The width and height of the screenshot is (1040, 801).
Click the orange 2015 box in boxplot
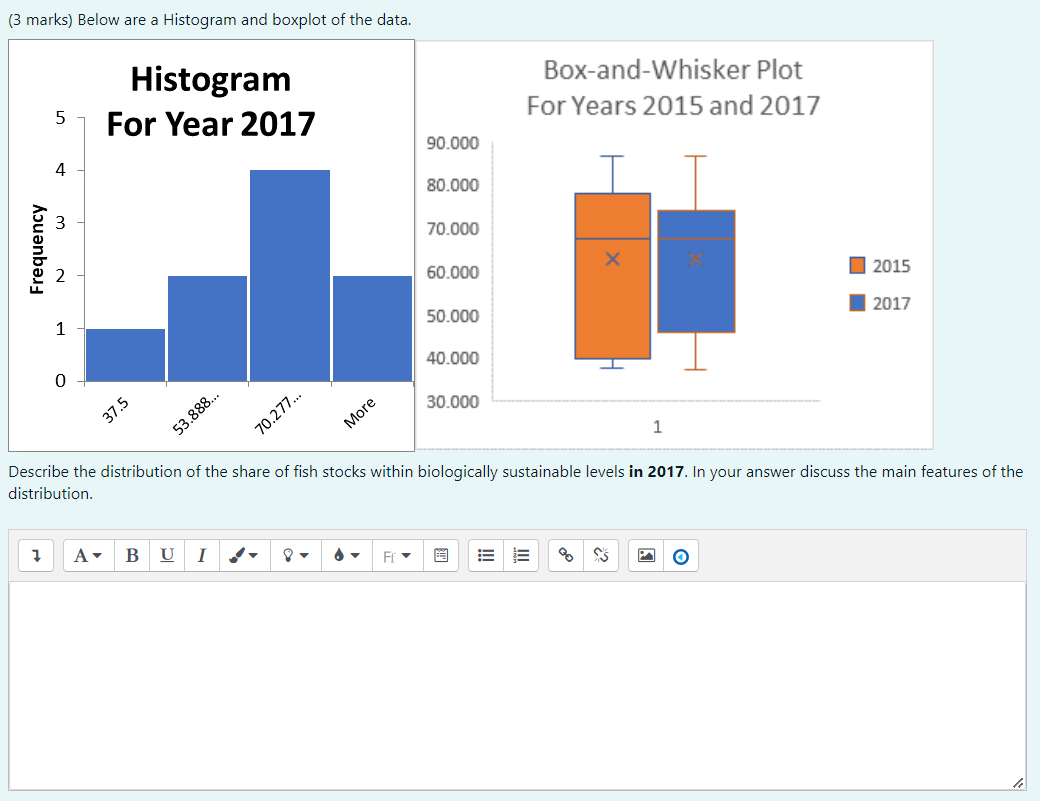point(613,276)
